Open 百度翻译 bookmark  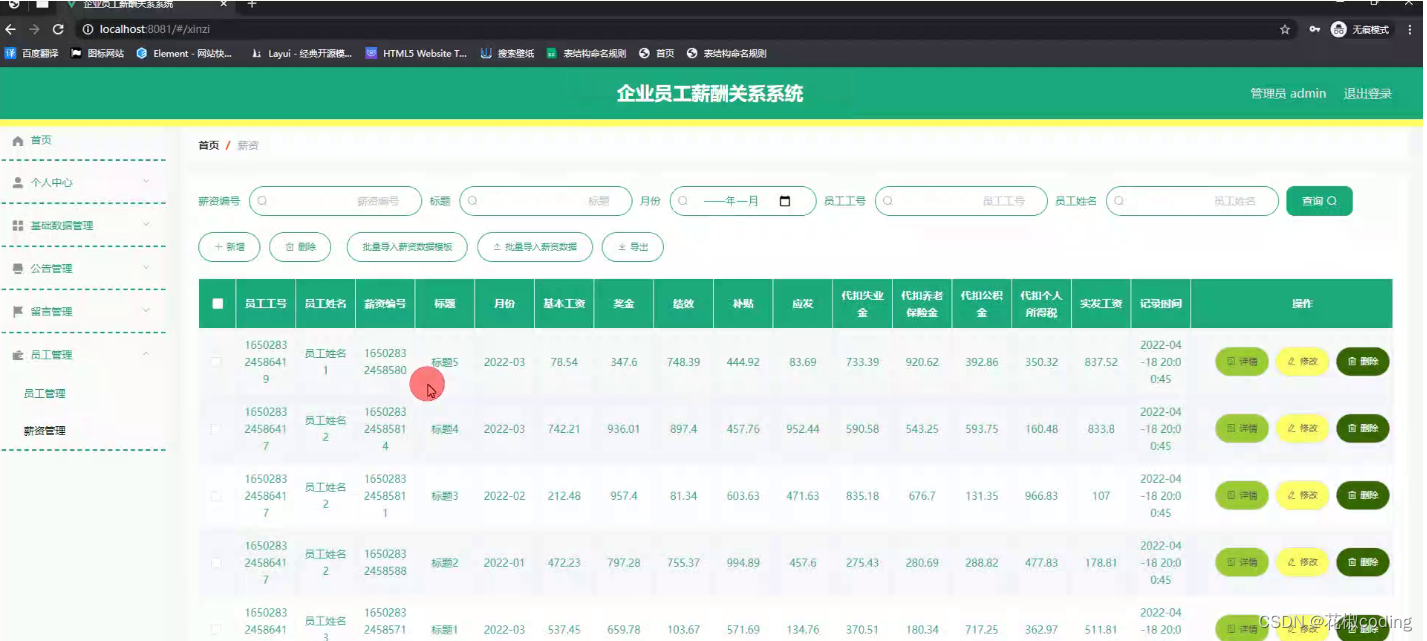(x=31, y=54)
